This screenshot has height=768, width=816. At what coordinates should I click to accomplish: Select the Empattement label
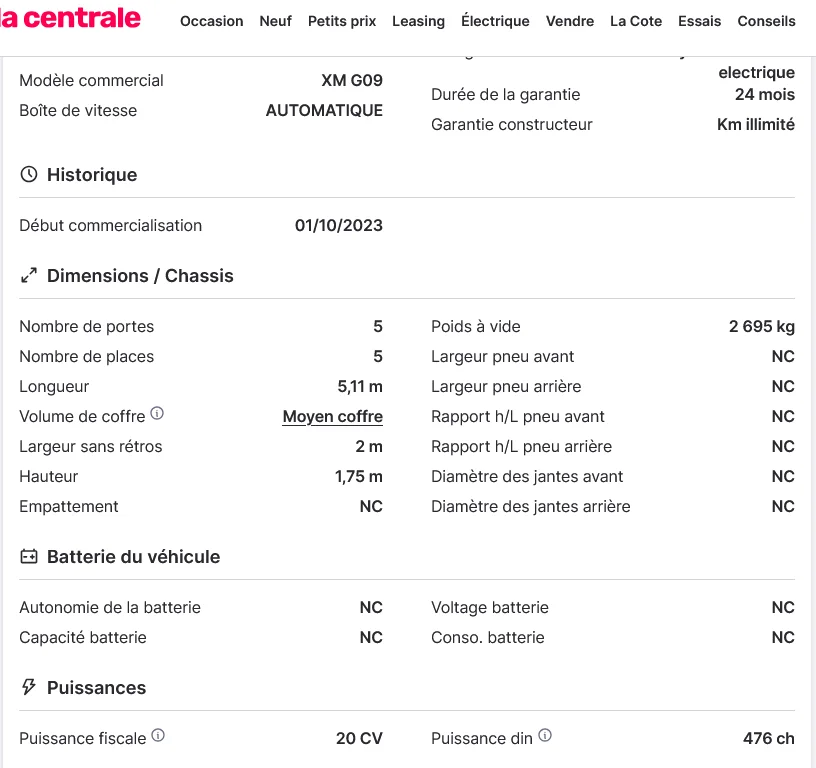(x=69, y=507)
